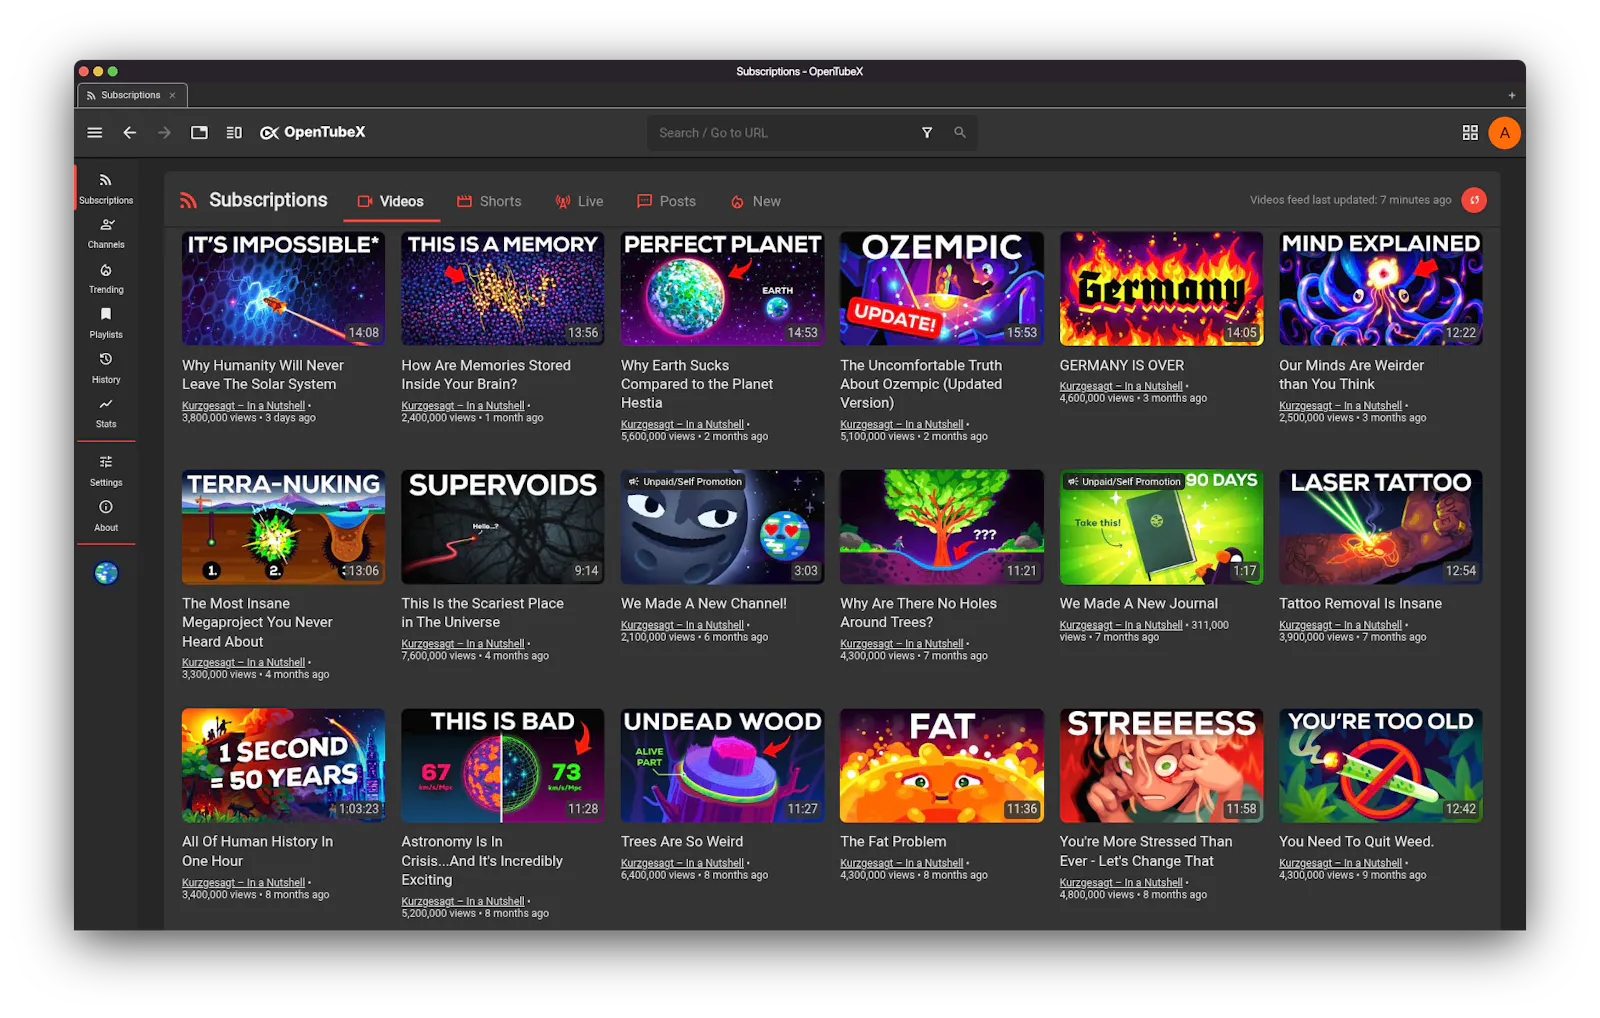Open 'How Are Memories Stored' video title
This screenshot has height=1018, width=1600.
tap(486, 375)
